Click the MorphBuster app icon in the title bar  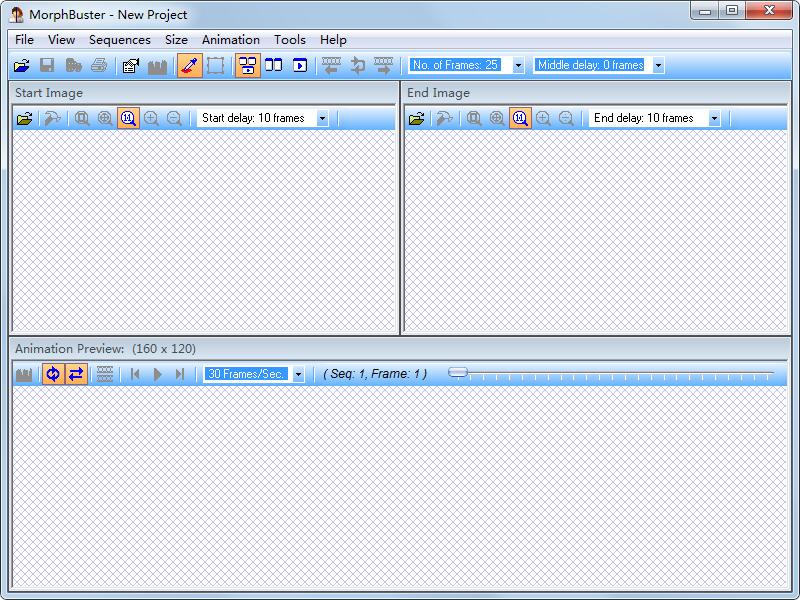(16, 14)
